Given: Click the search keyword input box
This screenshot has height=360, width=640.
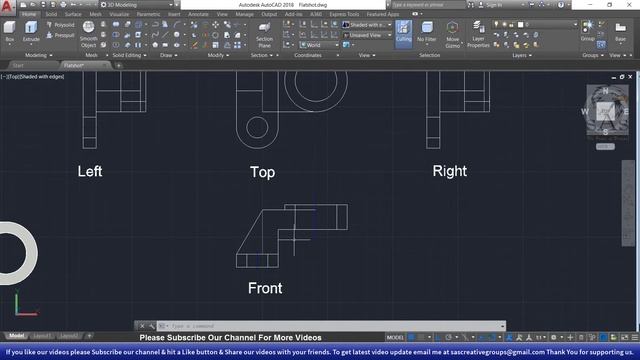Looking at the screenshot, I should coord(428,5).
